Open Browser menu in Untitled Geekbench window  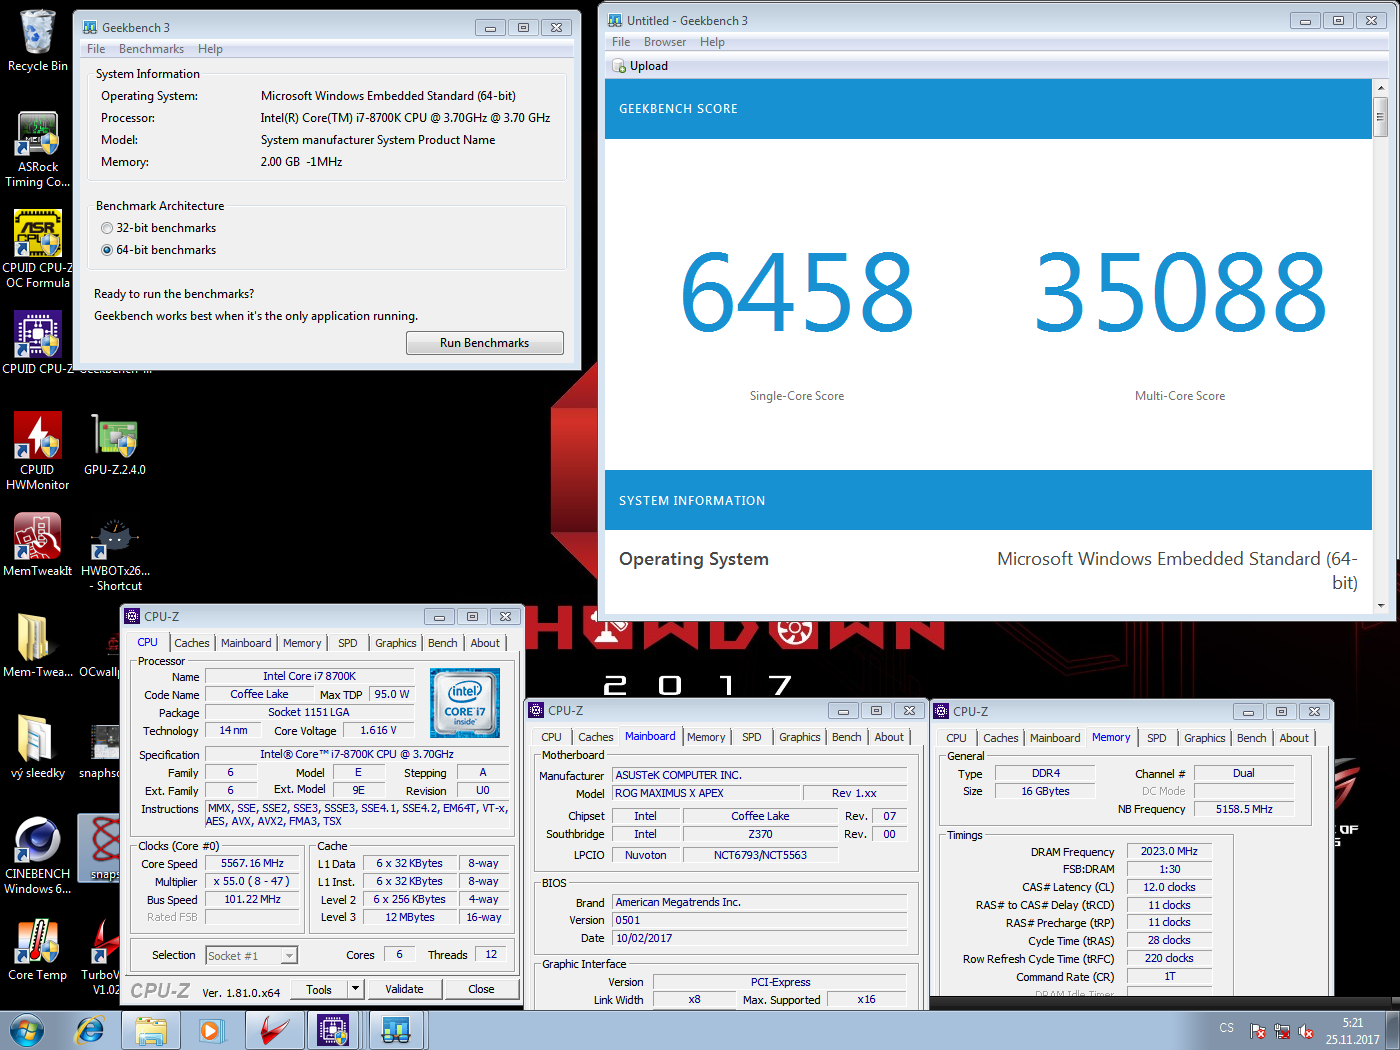point(665,42)
